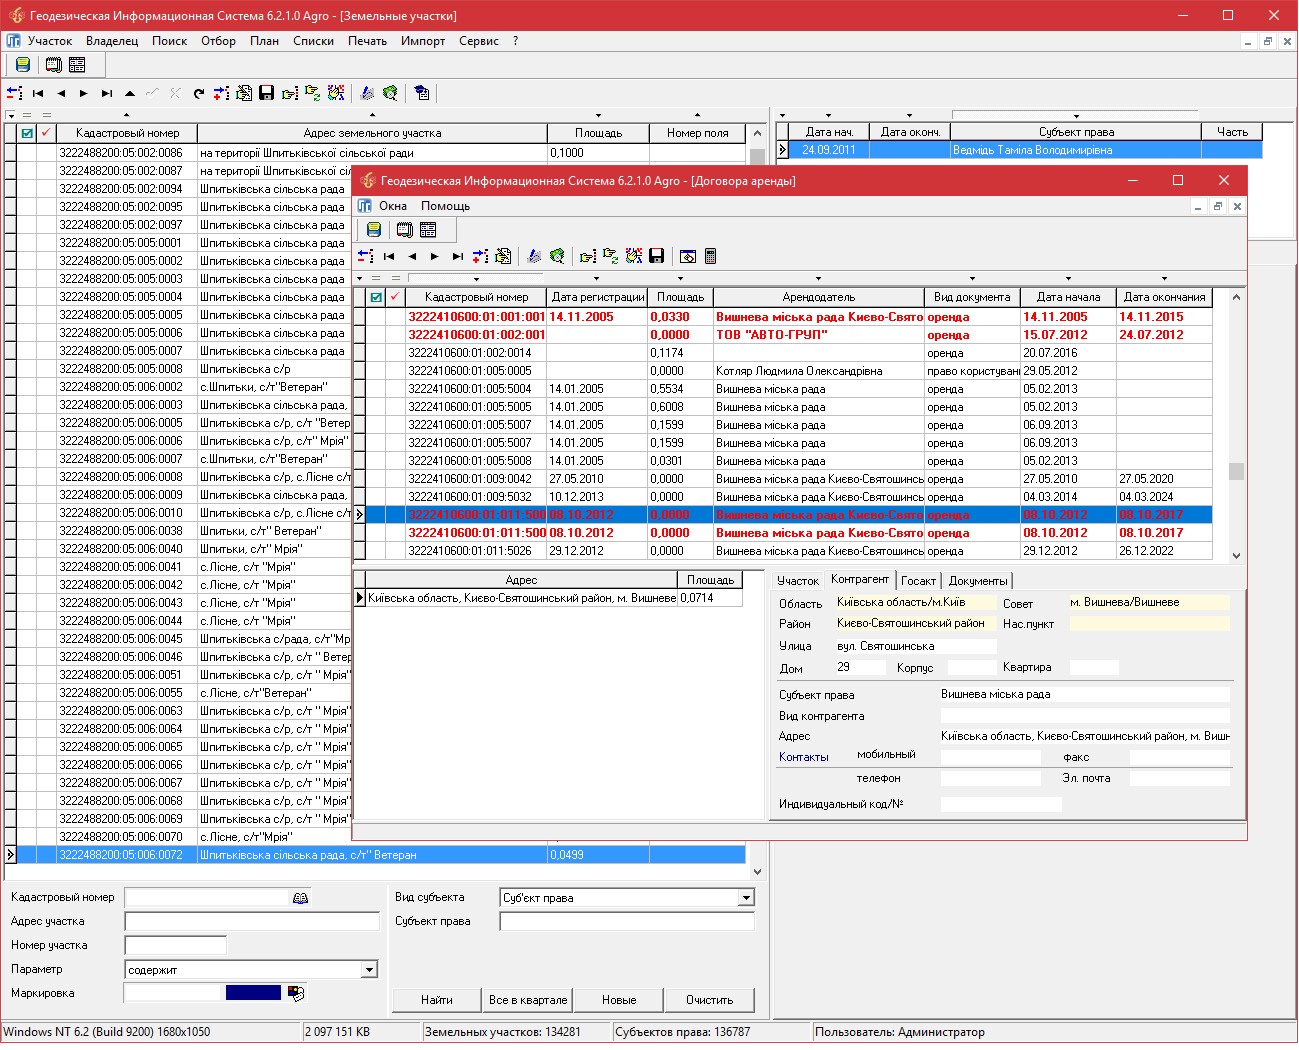Viewport: 1299px width, 1050px height.
Task: Click the calculator icon in lease window toolbar
Action: point(710,256)
